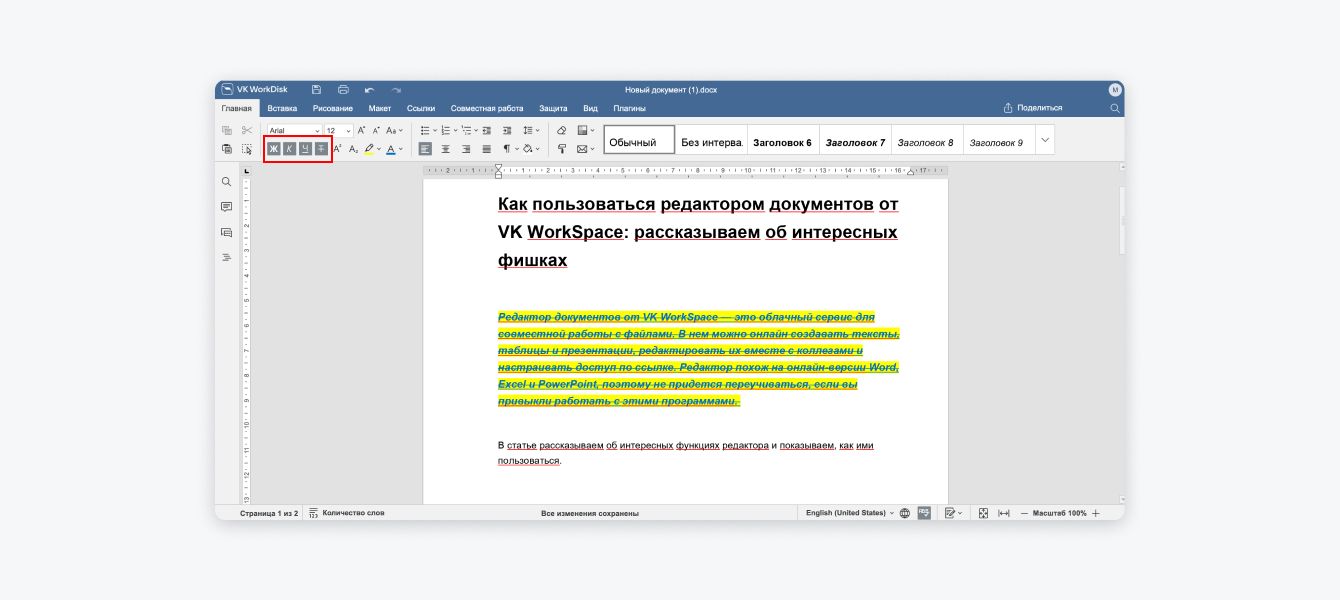
Task: Click the yellow highlight color marker
Action: pos(368,149)
